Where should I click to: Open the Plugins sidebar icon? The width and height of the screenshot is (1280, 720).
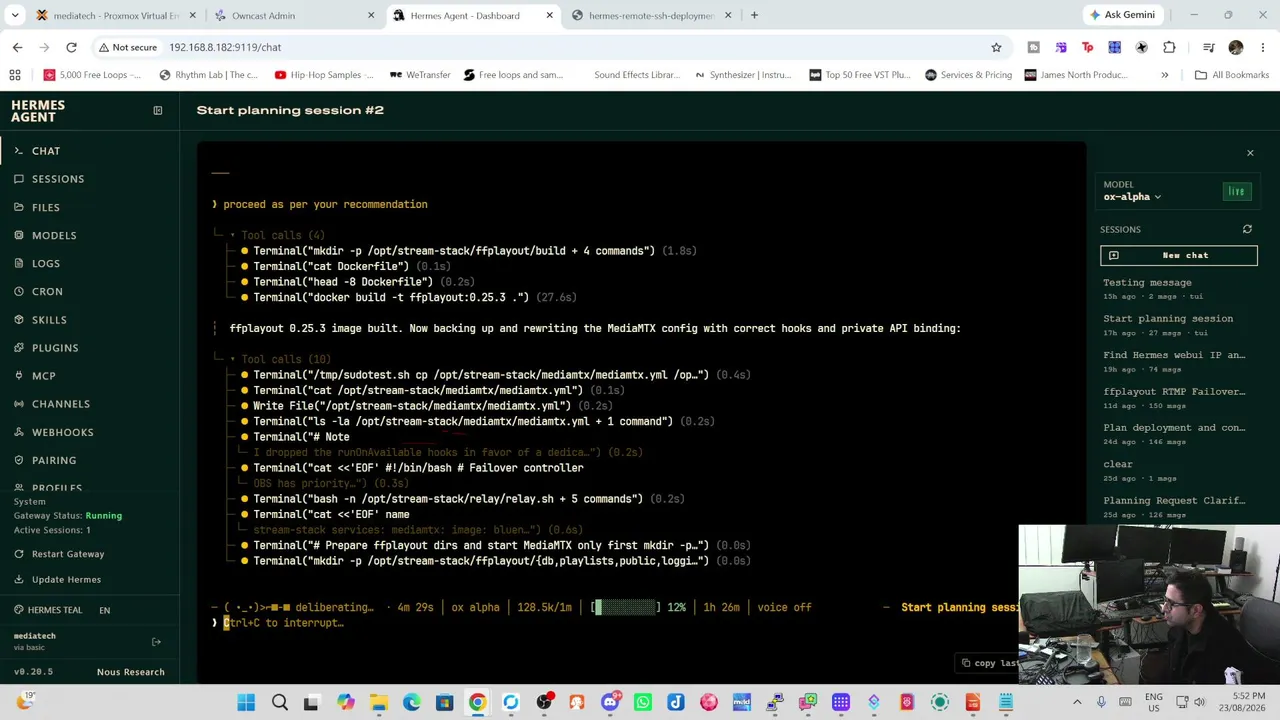click(18, 348)
